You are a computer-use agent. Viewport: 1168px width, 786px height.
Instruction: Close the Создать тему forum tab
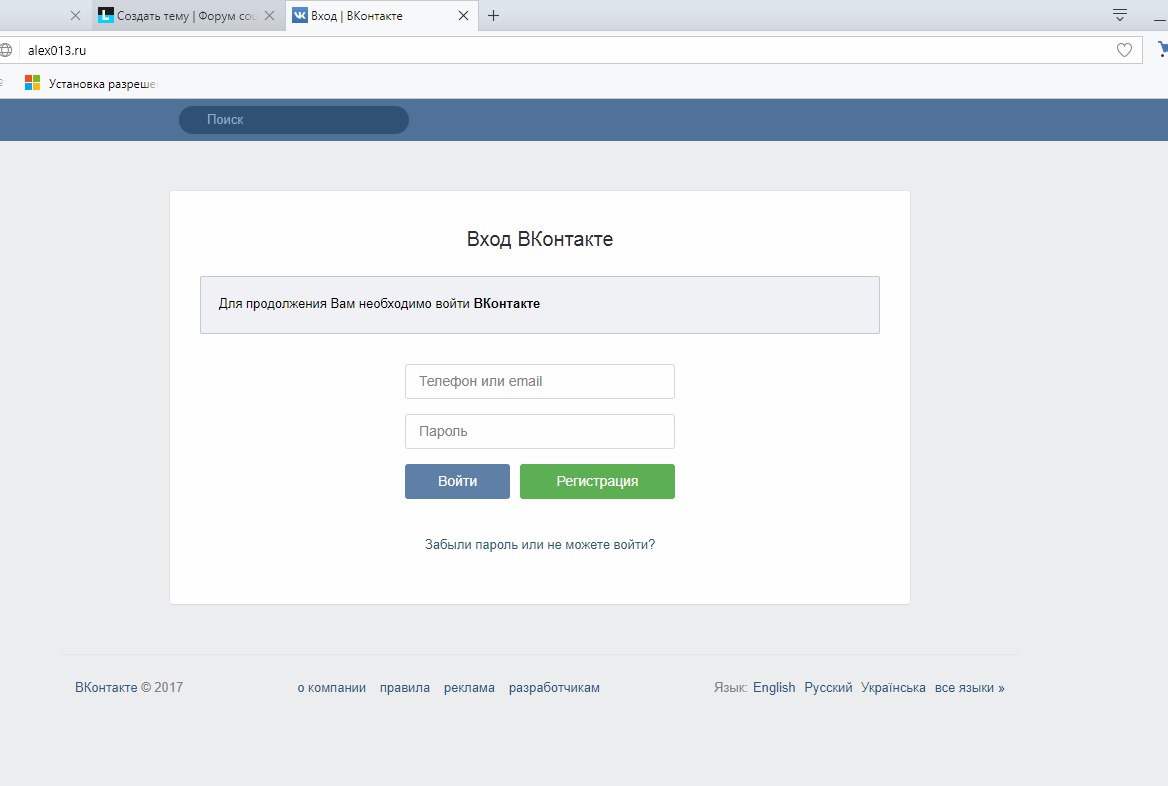tap(270, 16)
